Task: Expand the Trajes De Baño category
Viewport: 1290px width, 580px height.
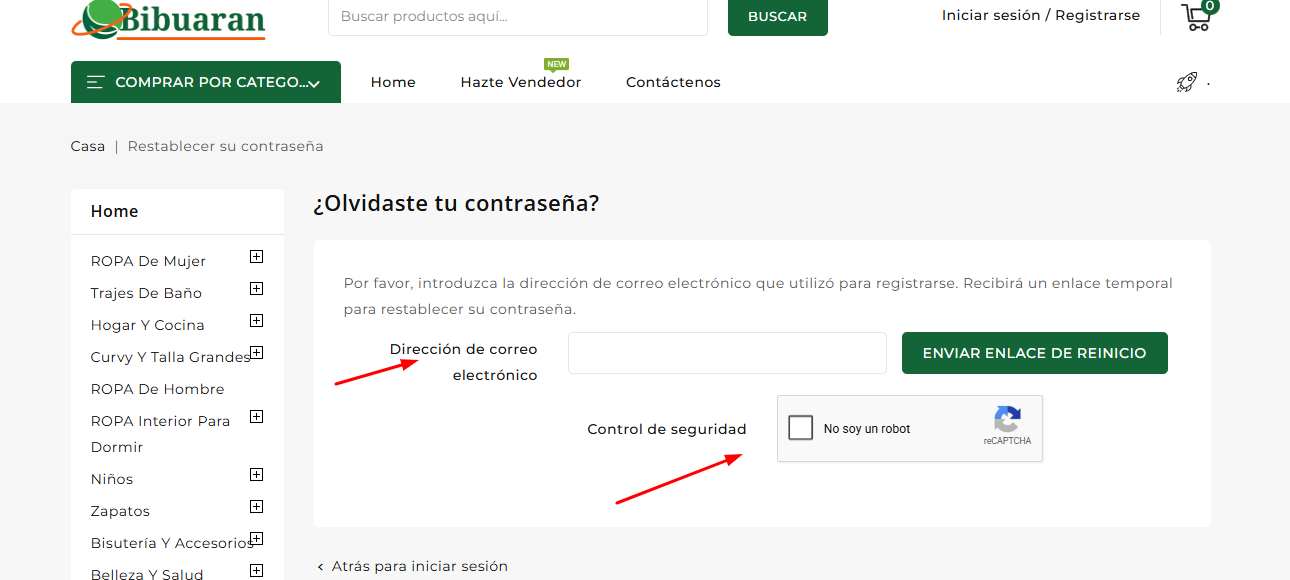Action: point(256,288)
